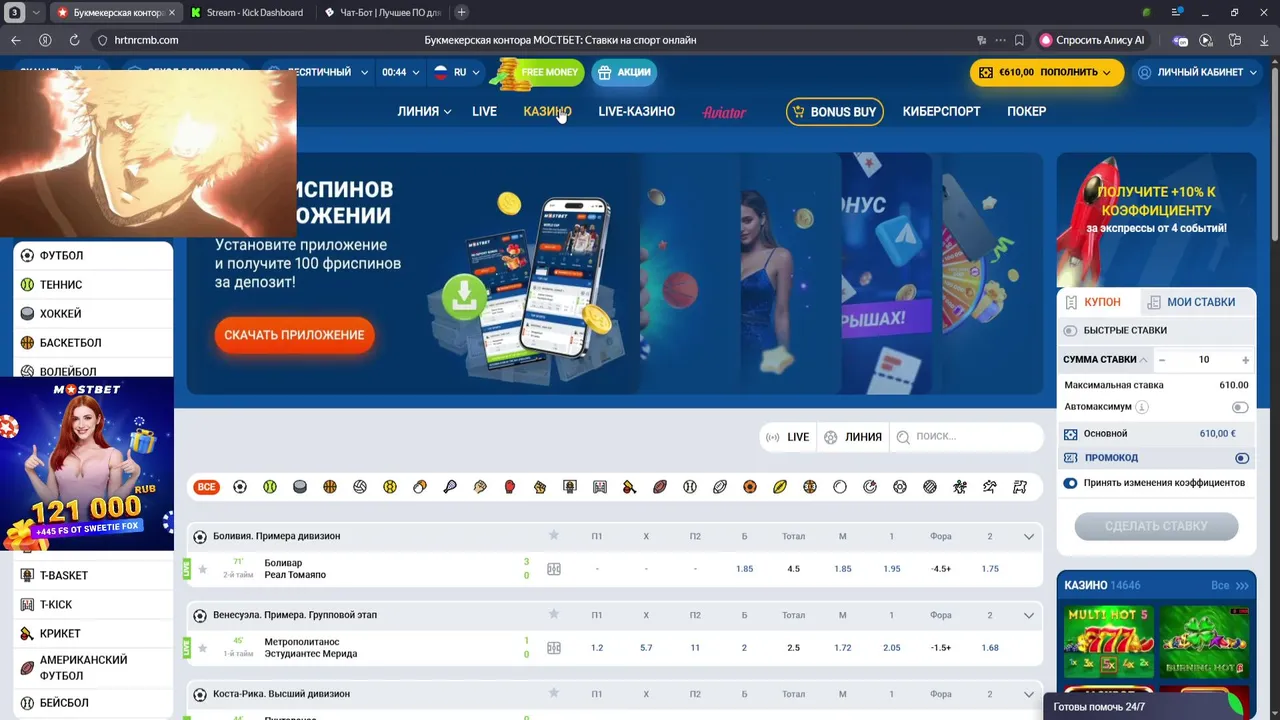The height and width of the screenshot is (720, 1280).
Task: Open Multi Hot 5 casino game thumbnail
Action: (x=1109, y=641)
